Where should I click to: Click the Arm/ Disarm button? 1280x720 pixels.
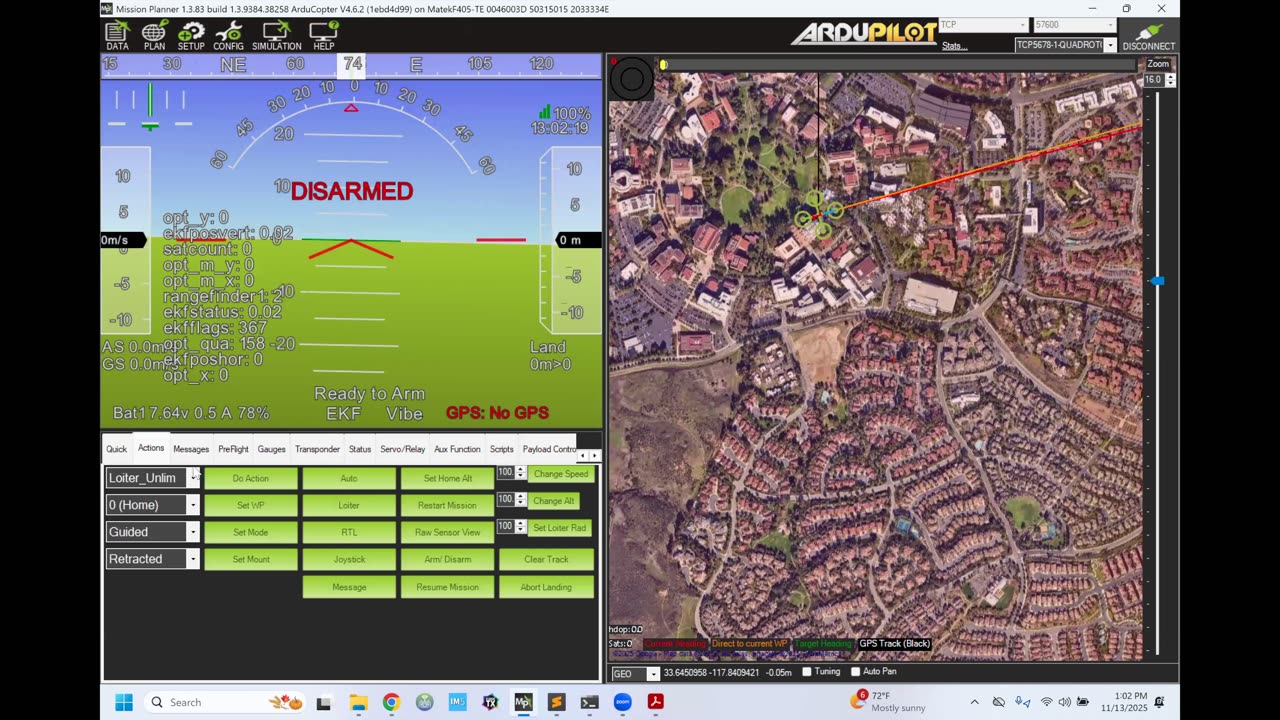coord(447,559)
